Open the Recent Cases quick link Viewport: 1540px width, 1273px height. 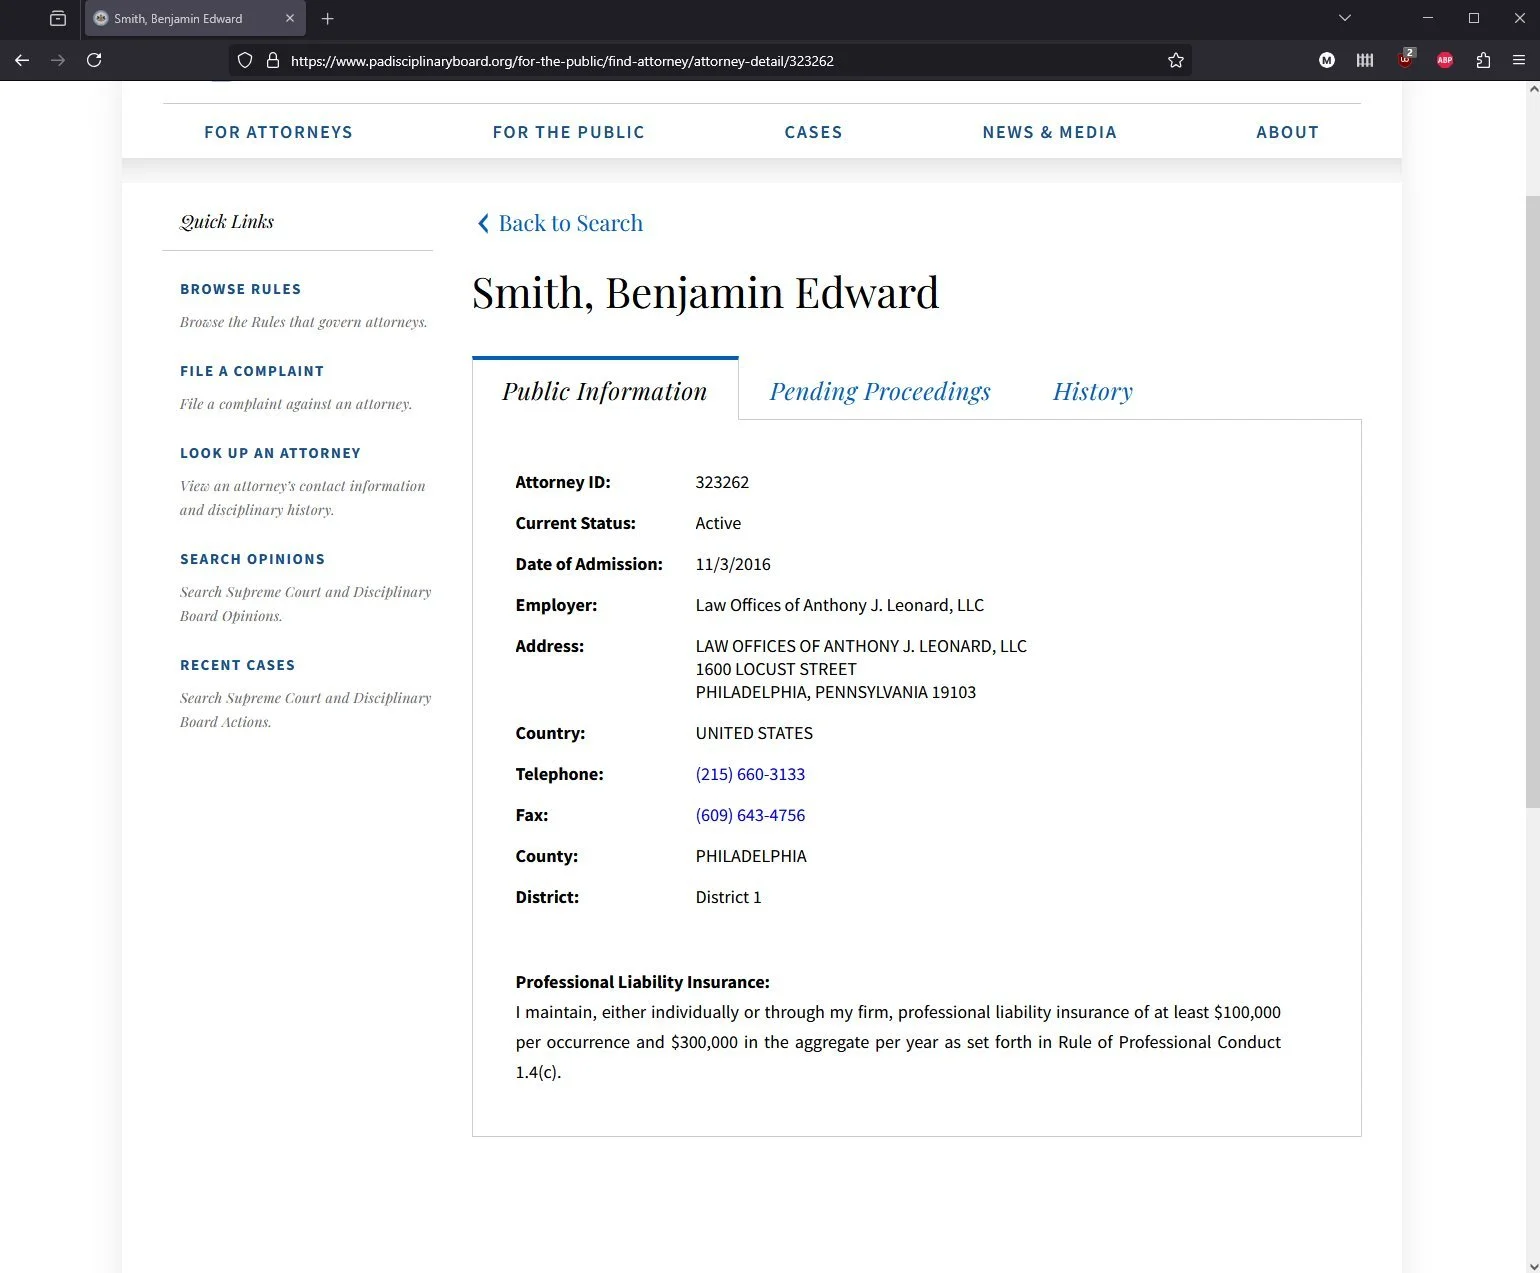click(237, 665)
